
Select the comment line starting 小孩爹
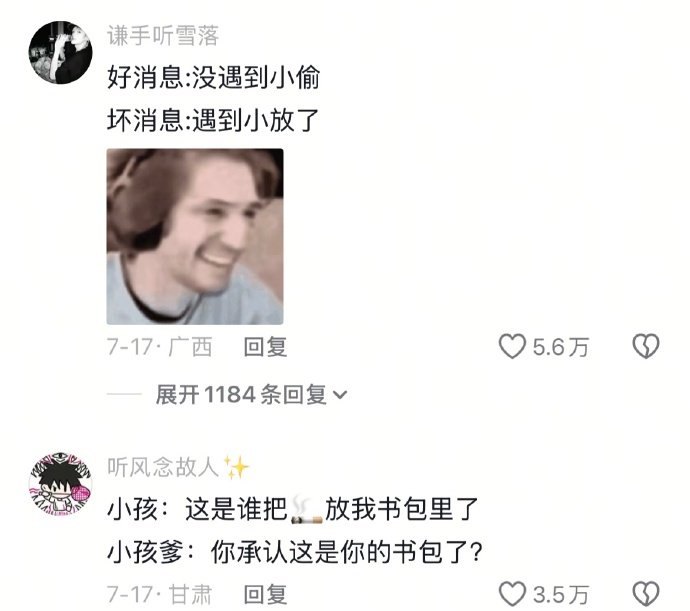coord(295,552)
